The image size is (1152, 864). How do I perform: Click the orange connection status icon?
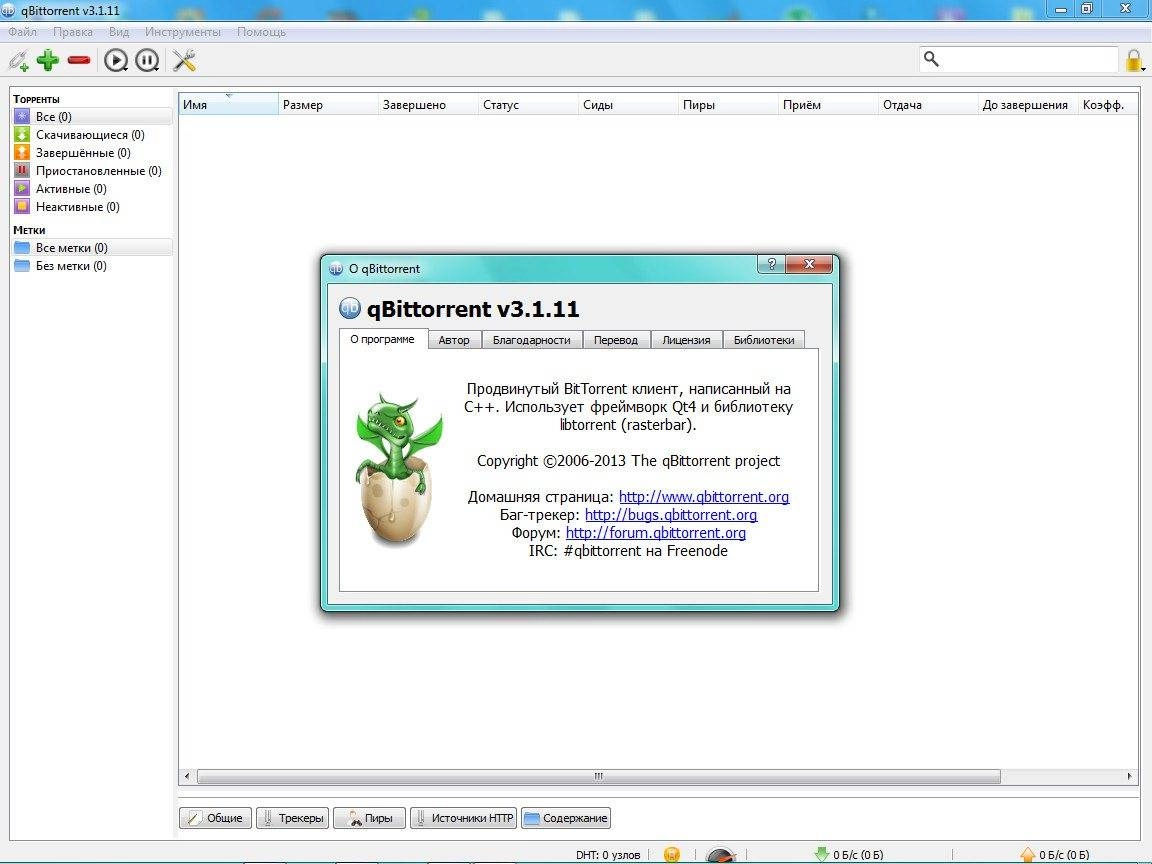pyautogui.click(x=672, y=855)
